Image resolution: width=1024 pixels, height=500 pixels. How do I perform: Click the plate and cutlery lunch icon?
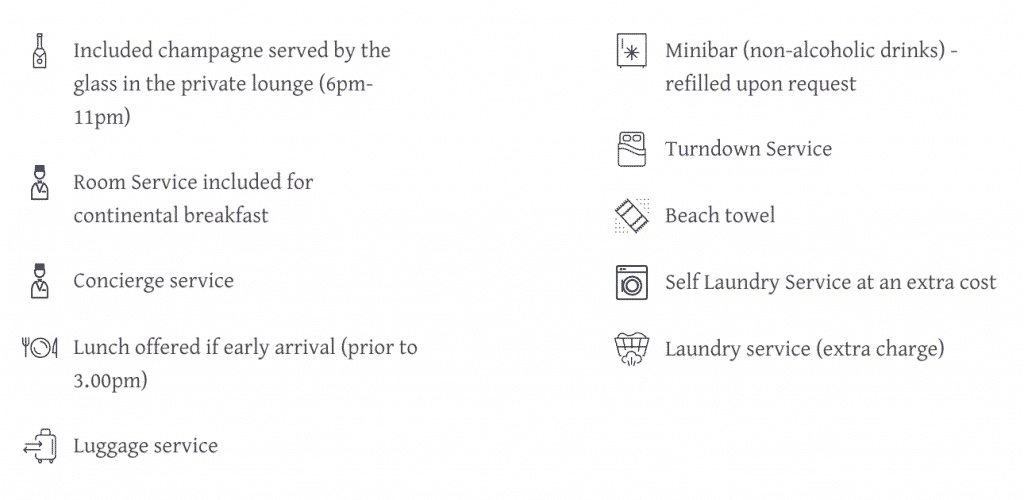tap(40, 347)
